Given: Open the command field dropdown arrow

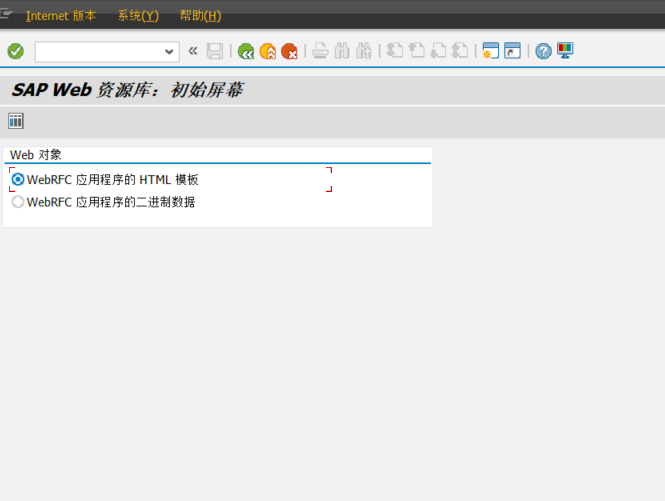Looking at the screenshot, I should click(x=169, y=52).
